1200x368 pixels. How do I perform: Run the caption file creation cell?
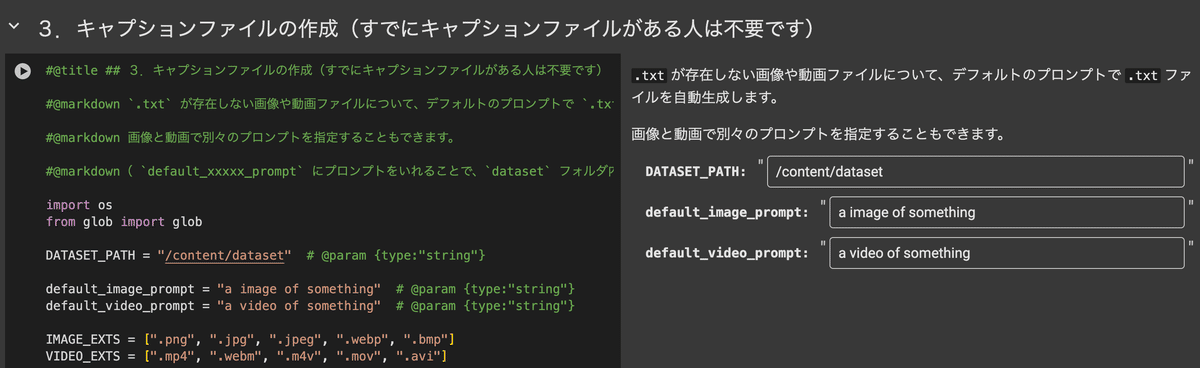[x=22, y=71]
